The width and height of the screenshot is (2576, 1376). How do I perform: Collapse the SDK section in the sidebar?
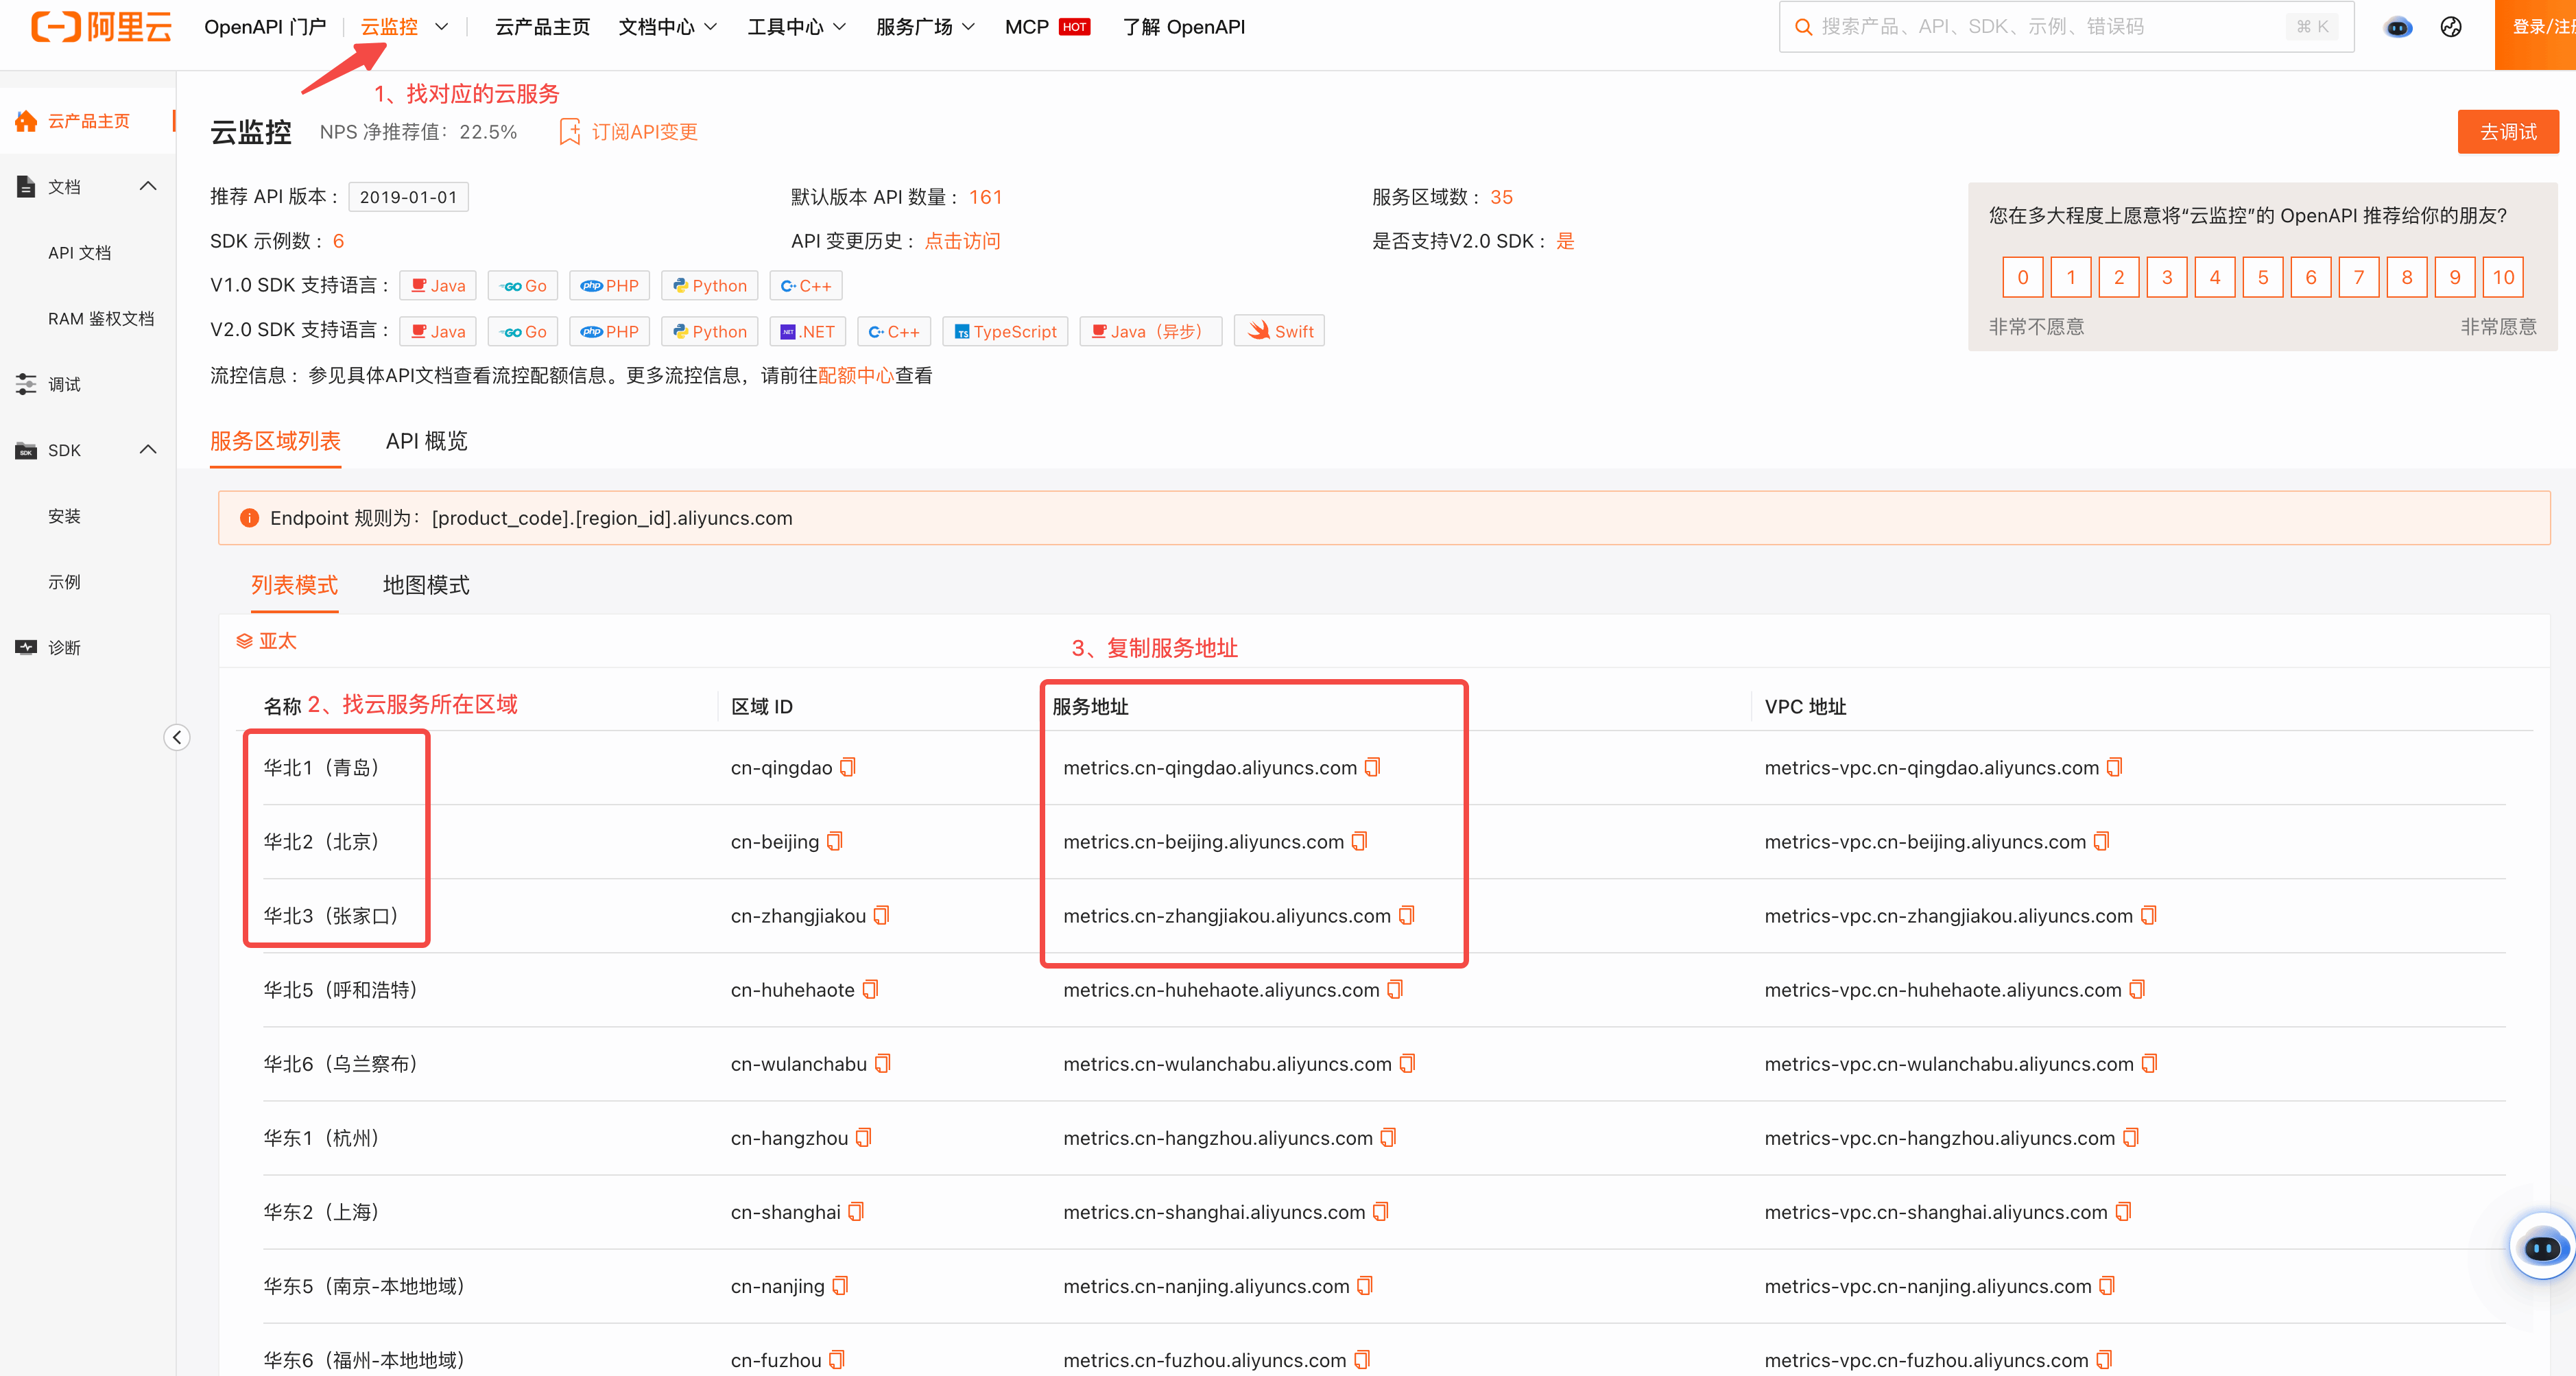point(148,450)
